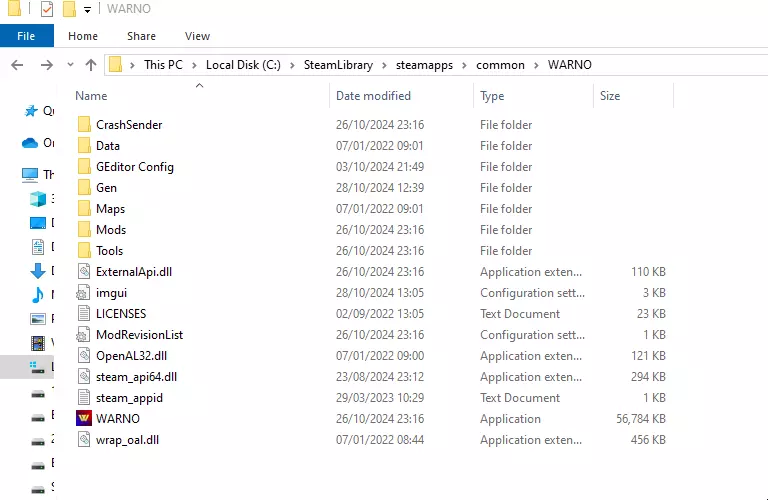Open the Customize Quick Access Toolbar dropdown

pos(87,9)
